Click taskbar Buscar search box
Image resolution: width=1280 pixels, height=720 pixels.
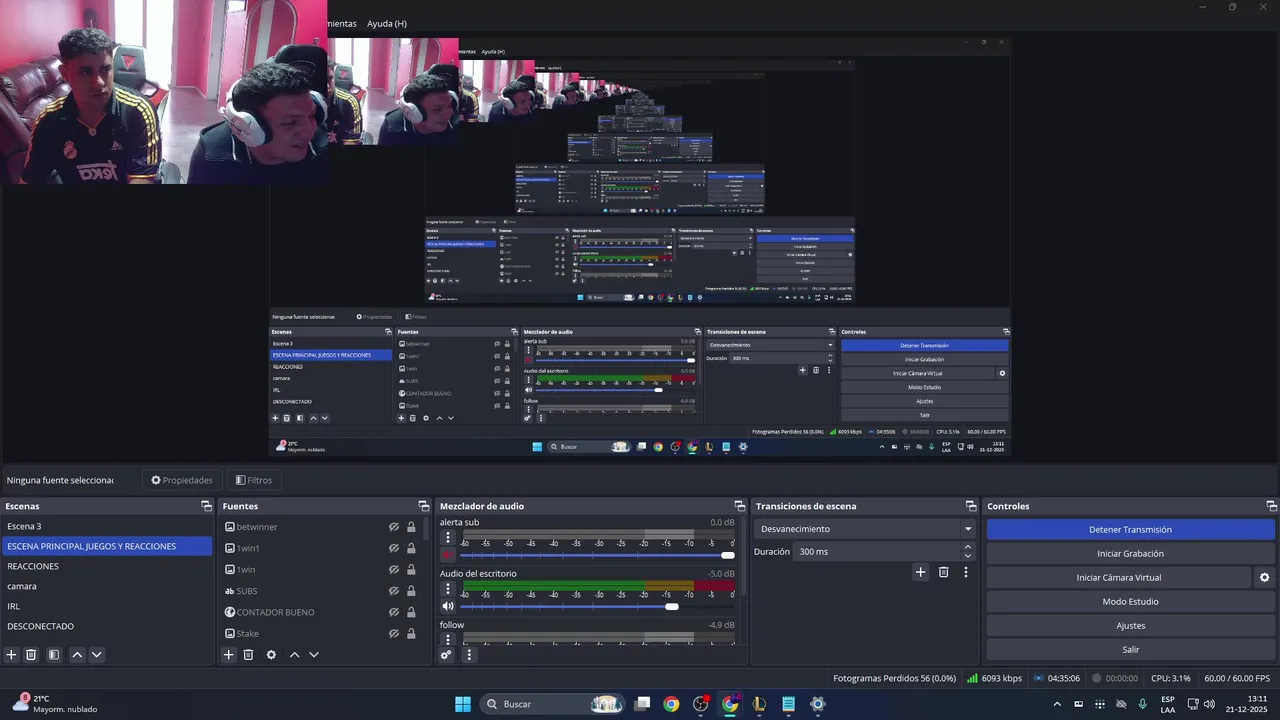[x=552, y=704]
